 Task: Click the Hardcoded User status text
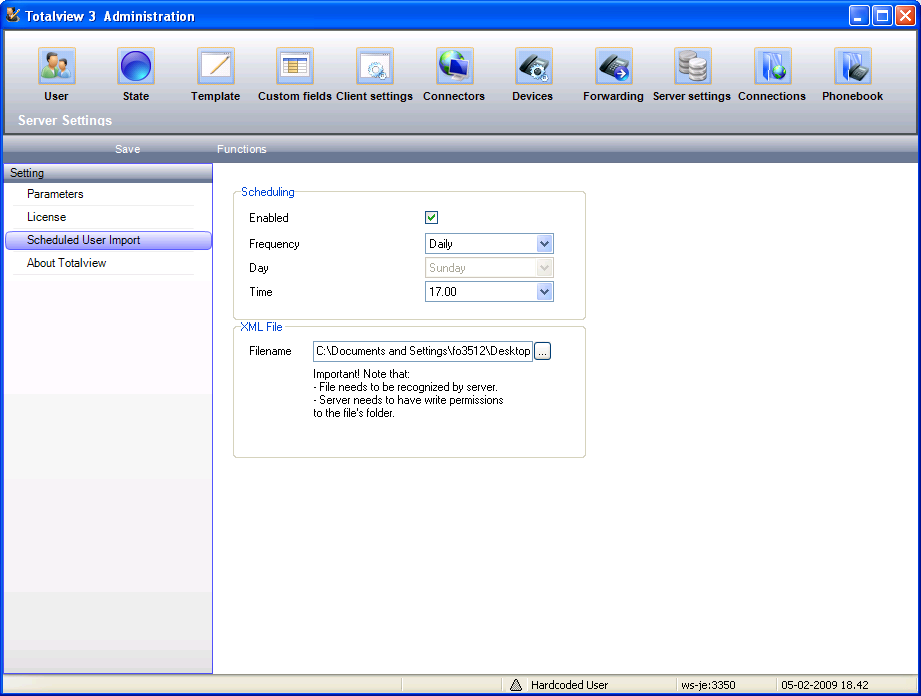point(569,685)
